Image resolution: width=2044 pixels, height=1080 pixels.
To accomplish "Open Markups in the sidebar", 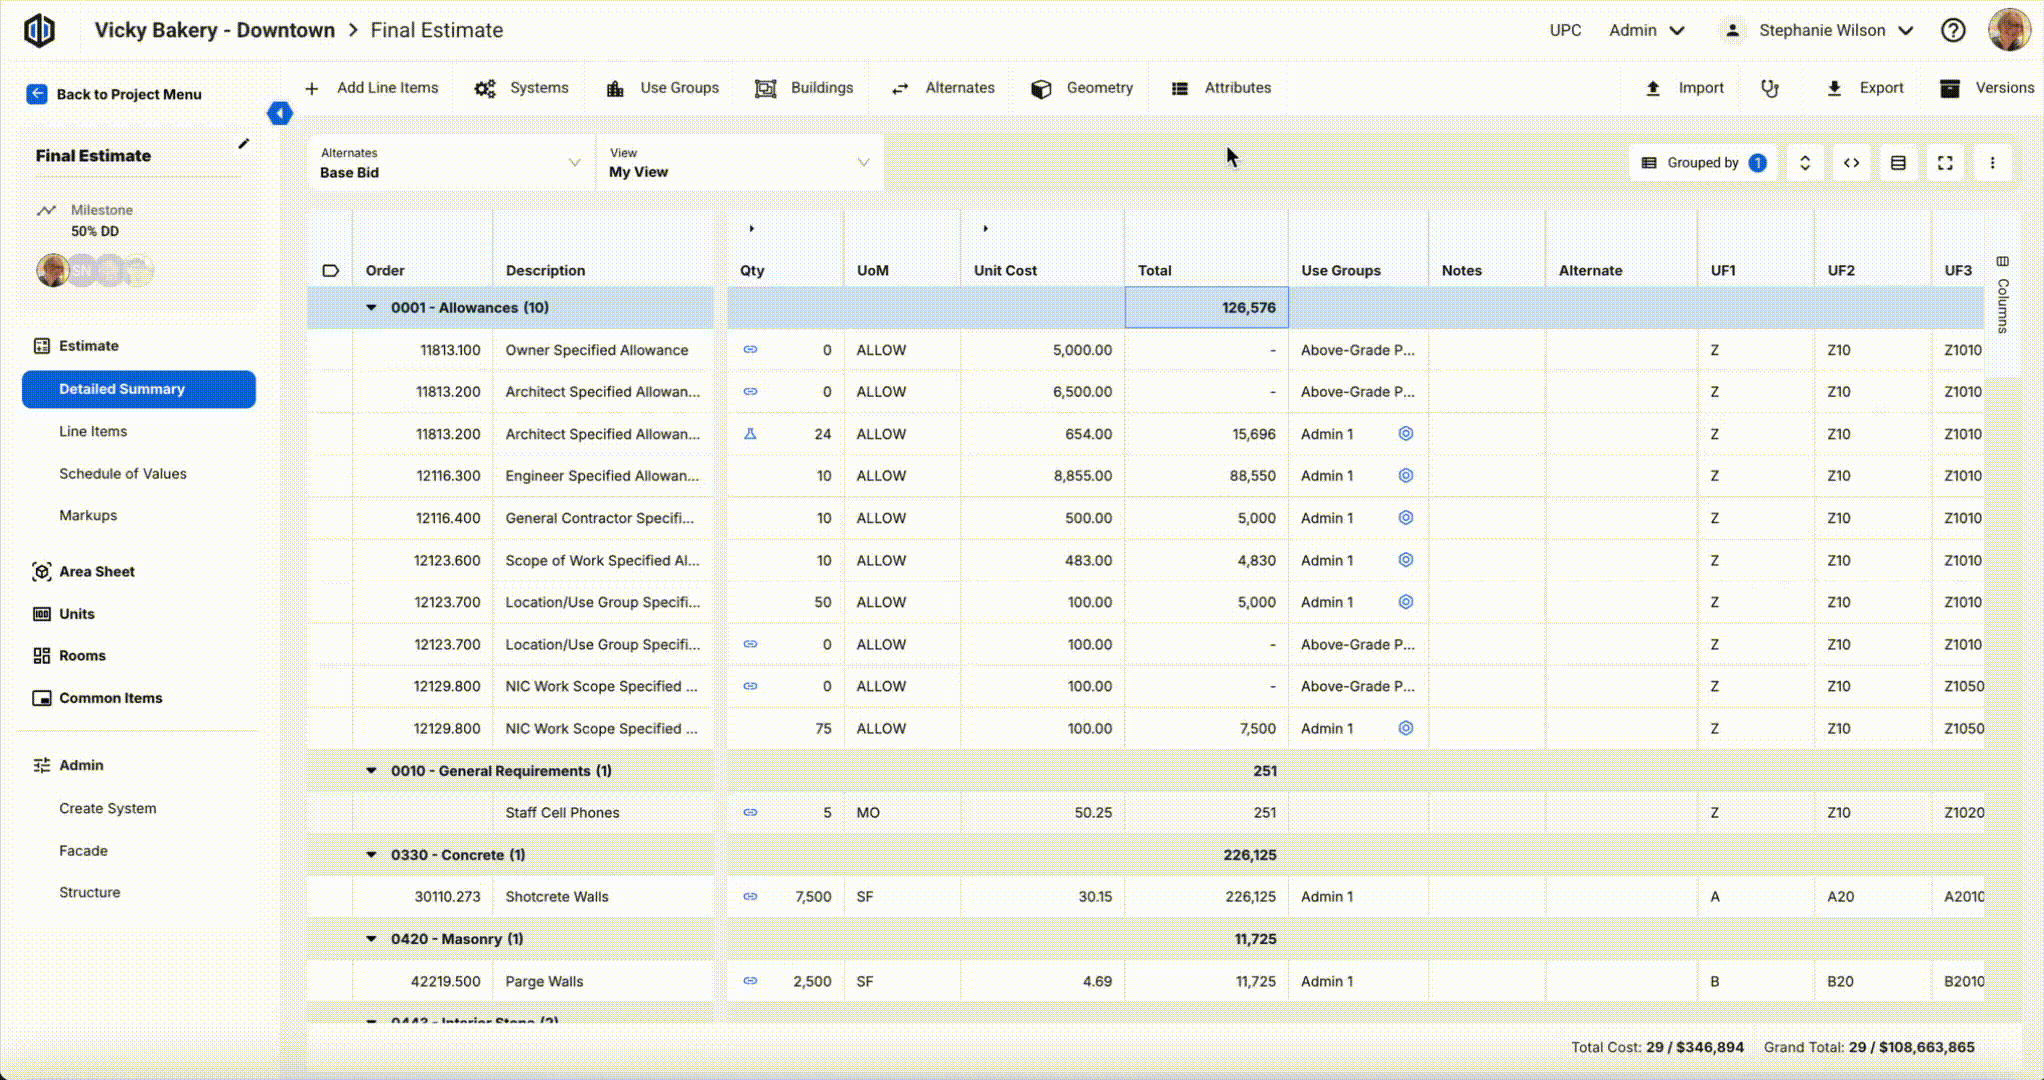I will [x=88, y=516].
